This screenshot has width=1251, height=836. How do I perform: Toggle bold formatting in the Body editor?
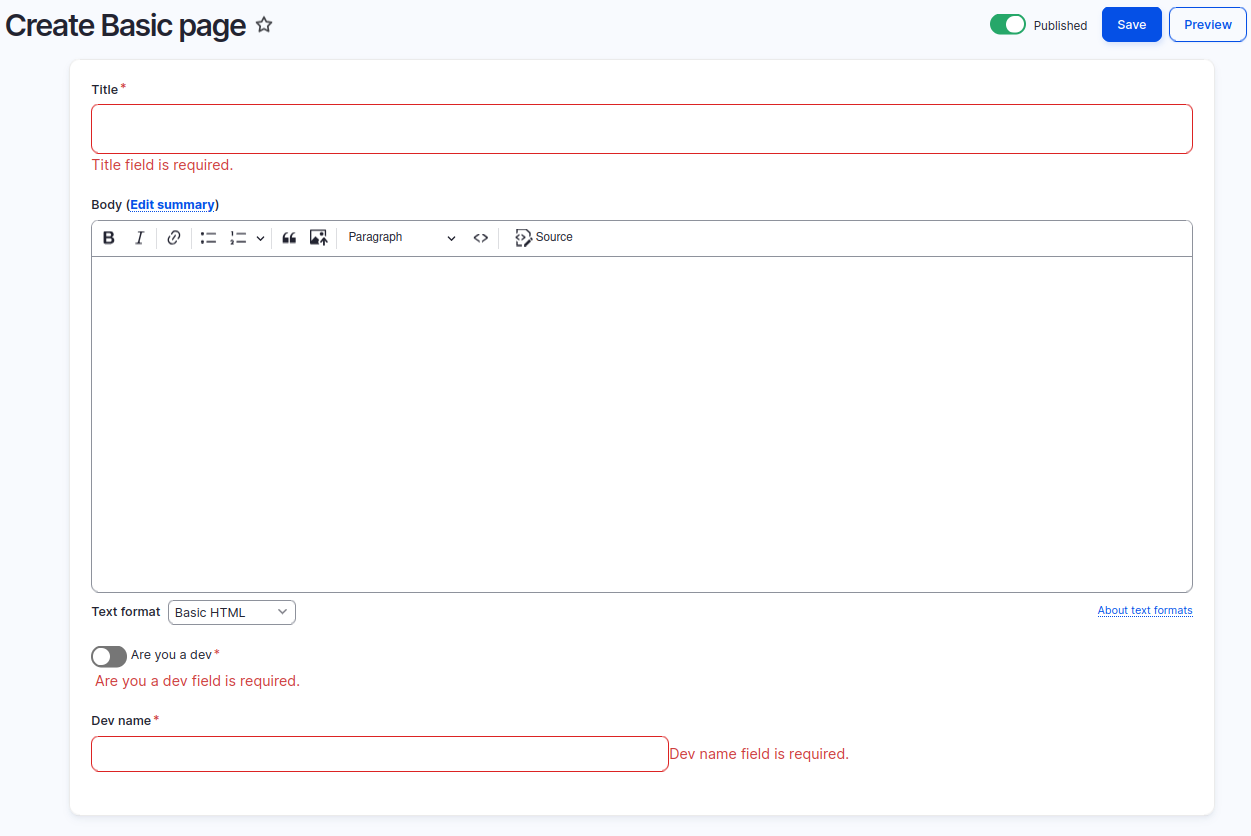tap(109, 238)
